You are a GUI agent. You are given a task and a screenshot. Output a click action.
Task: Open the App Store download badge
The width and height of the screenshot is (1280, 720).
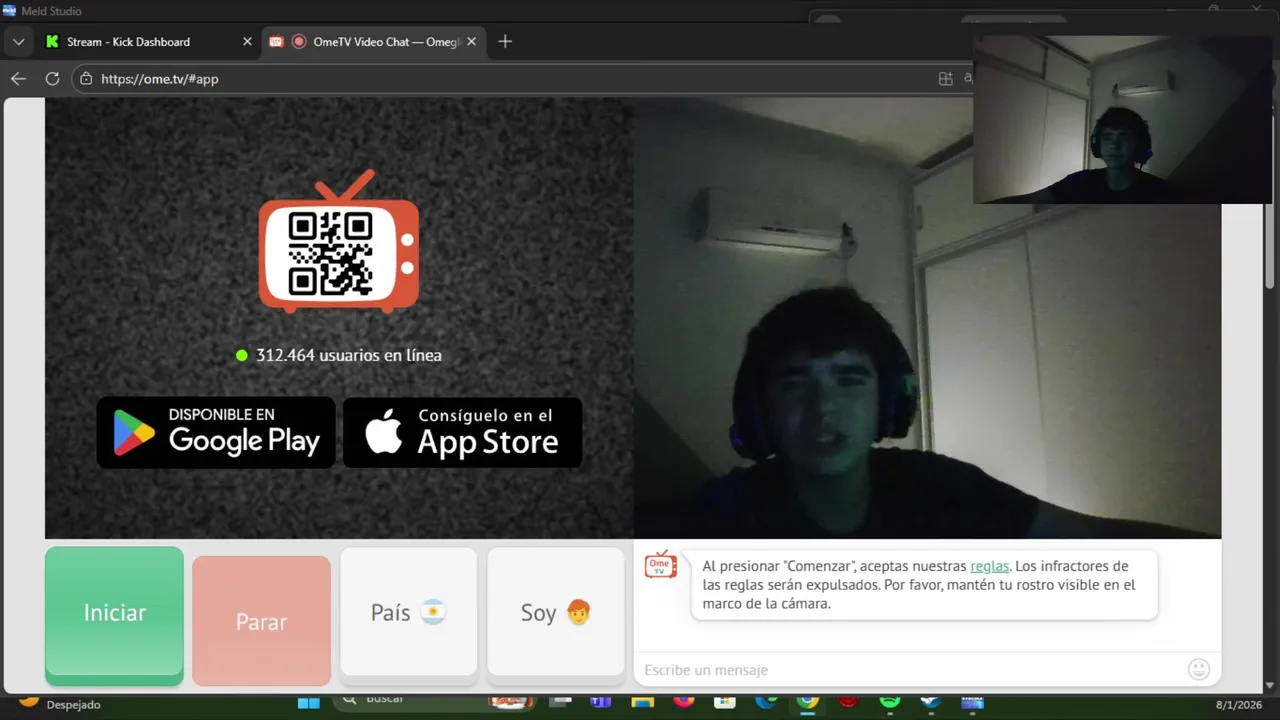coord(462,432)
